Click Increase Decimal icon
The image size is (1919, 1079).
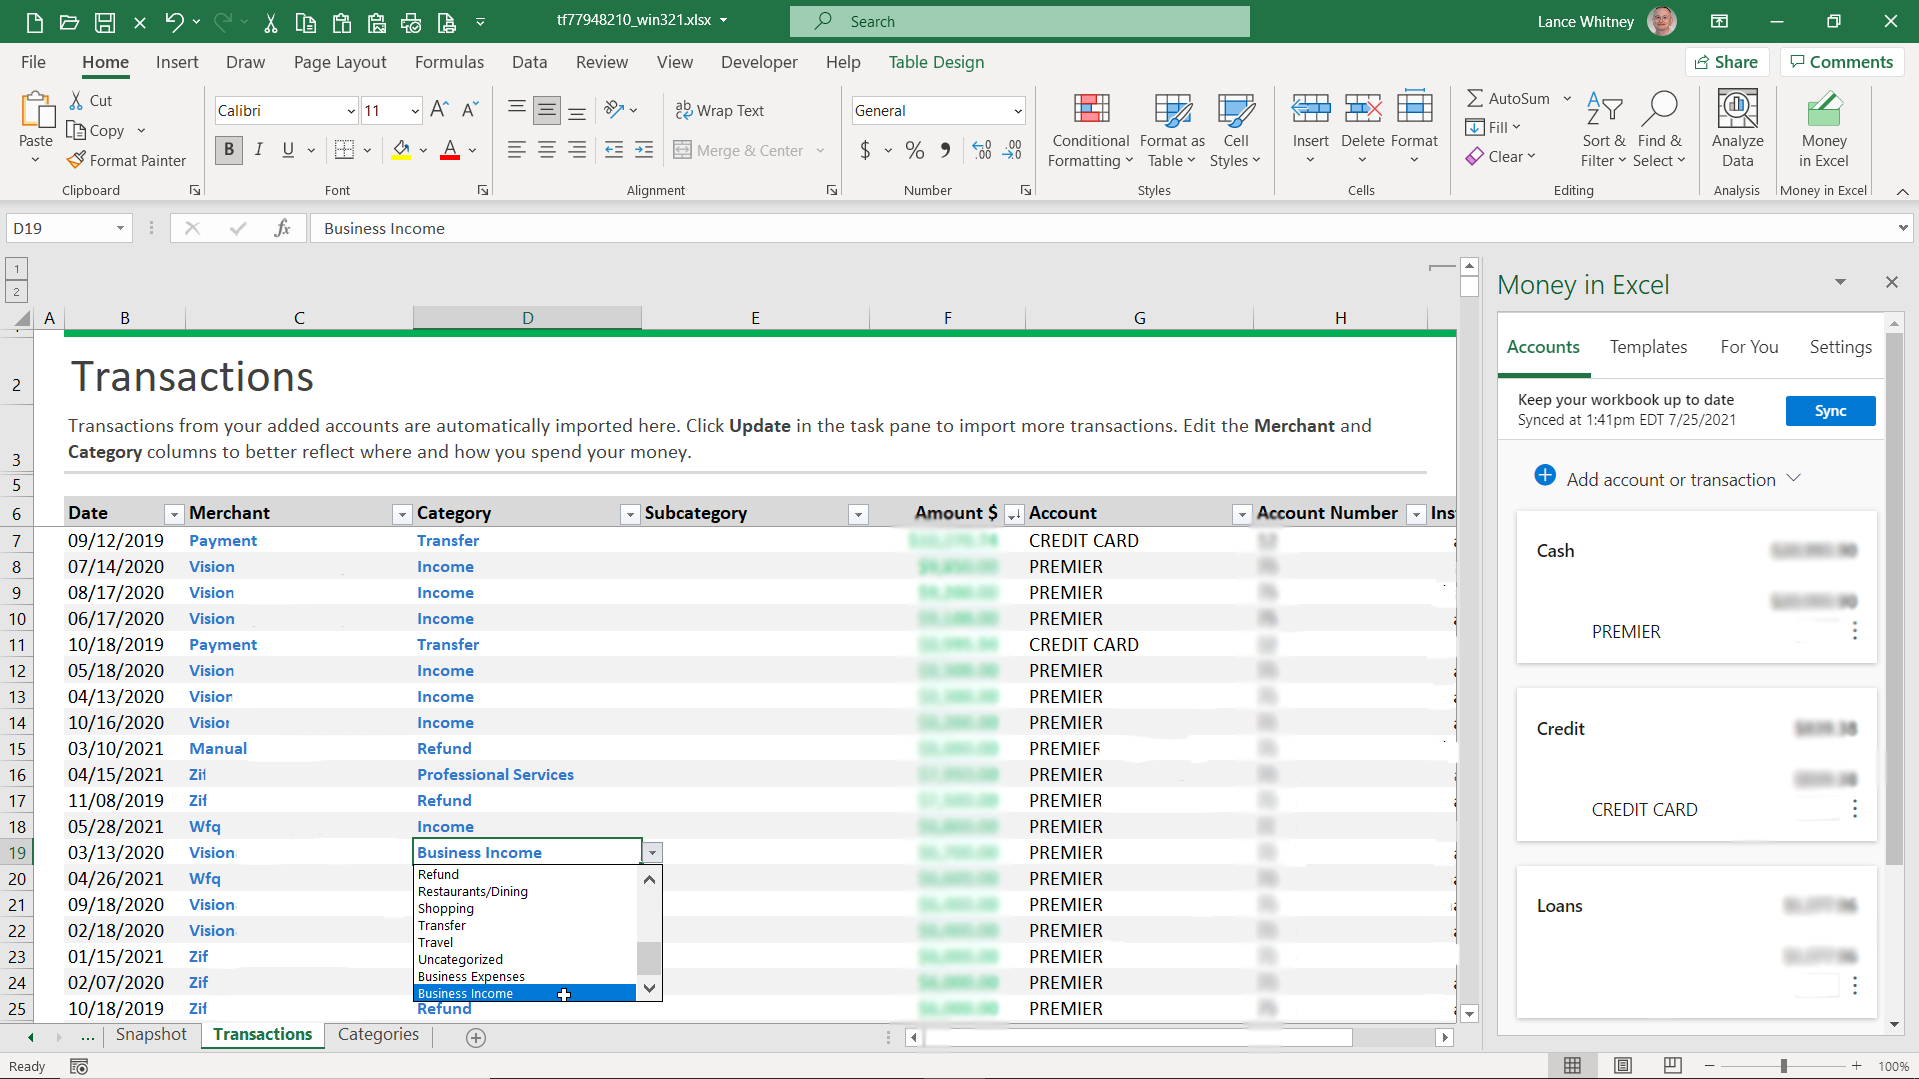pyautogui.click(x=982, y=150)
